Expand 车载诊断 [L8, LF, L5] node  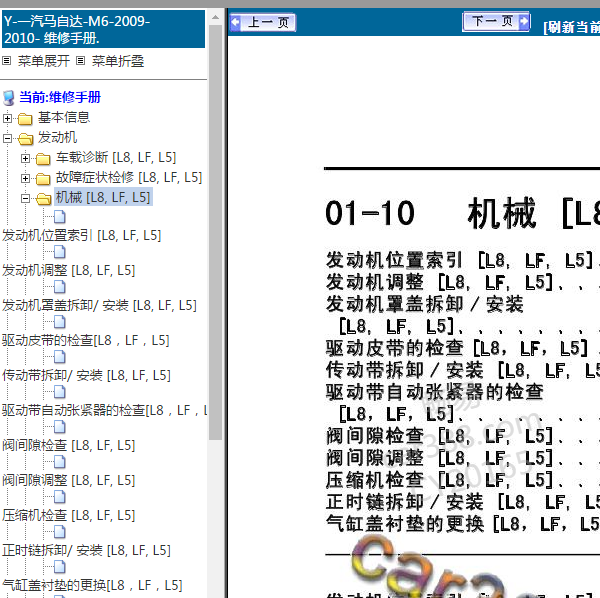[x=25, y=158]
